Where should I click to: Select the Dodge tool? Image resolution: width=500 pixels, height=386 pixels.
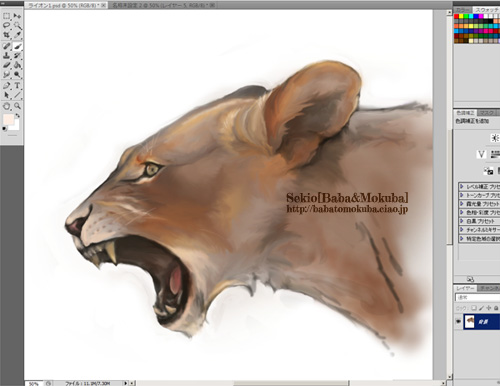point(17,74)
